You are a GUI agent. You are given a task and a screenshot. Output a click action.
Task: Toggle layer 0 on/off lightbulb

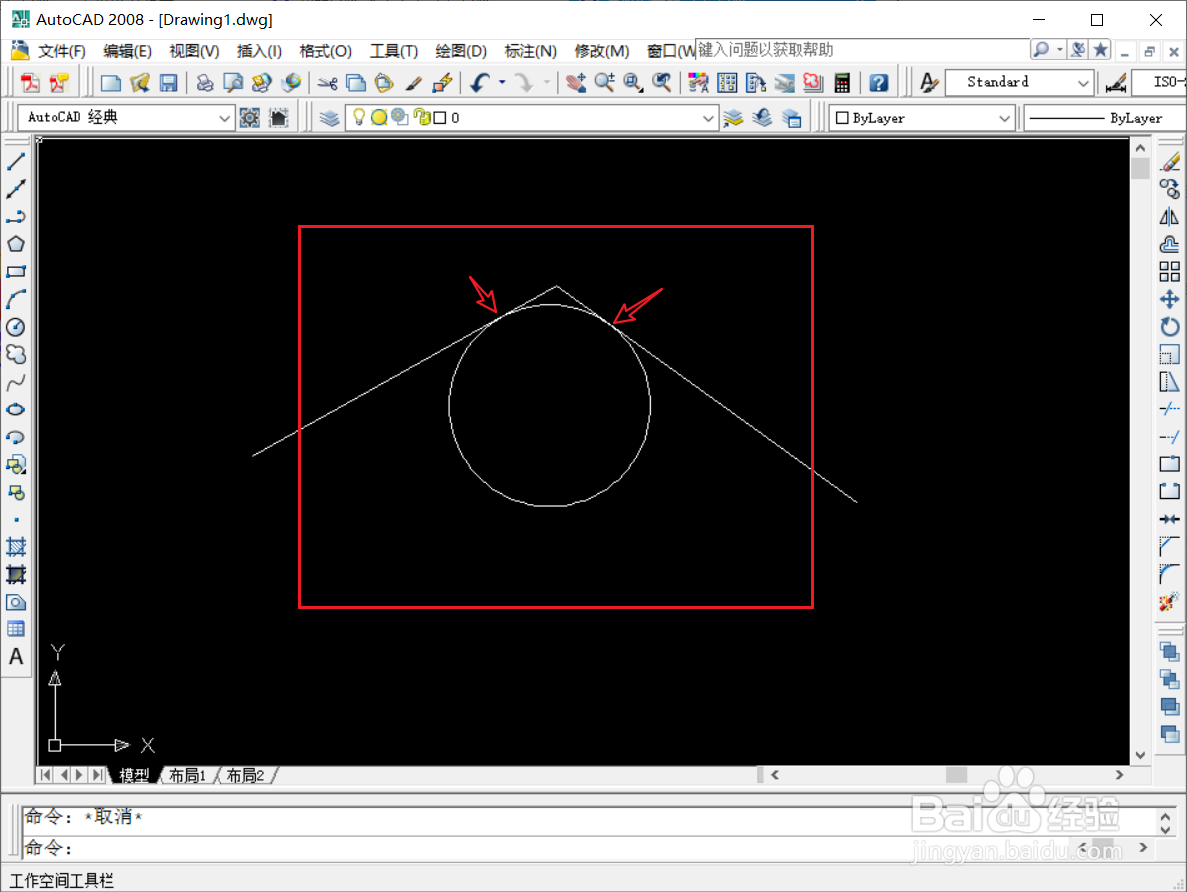[359, 117]
